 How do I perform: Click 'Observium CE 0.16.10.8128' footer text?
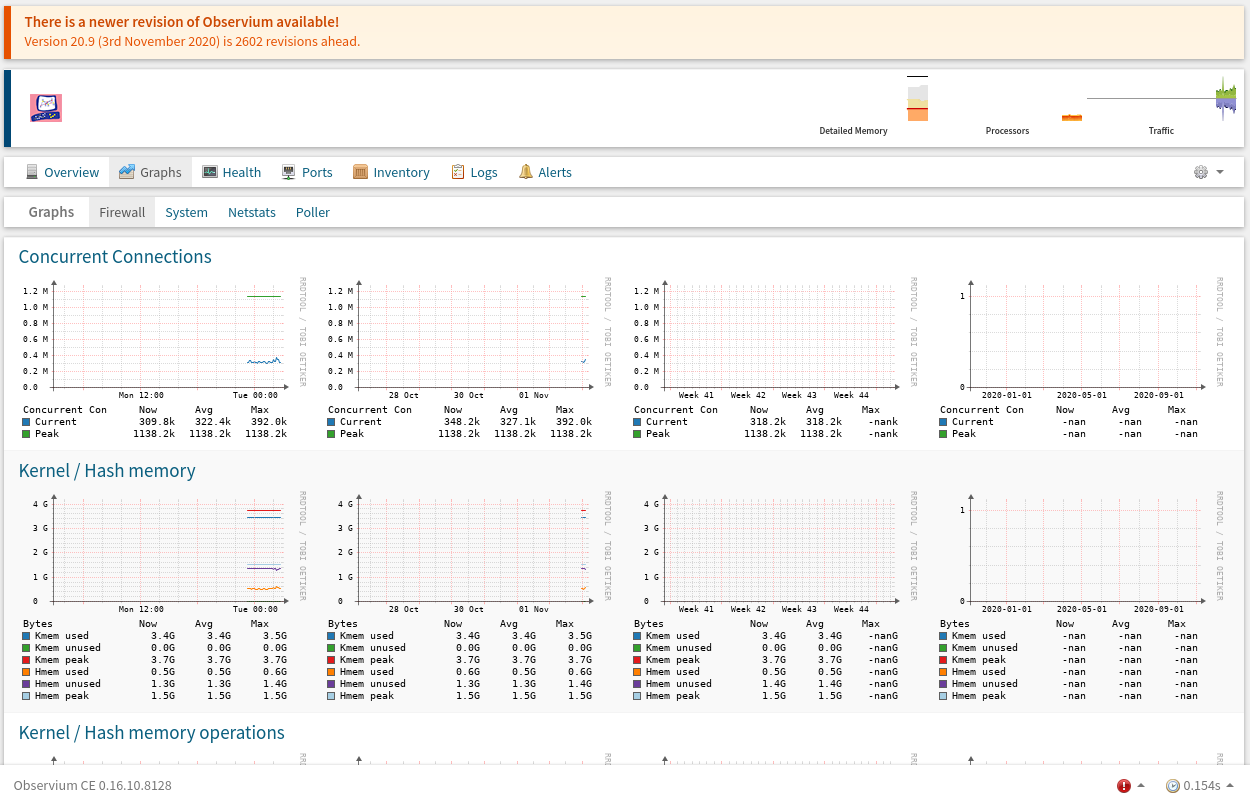click(x=92, y=786)
